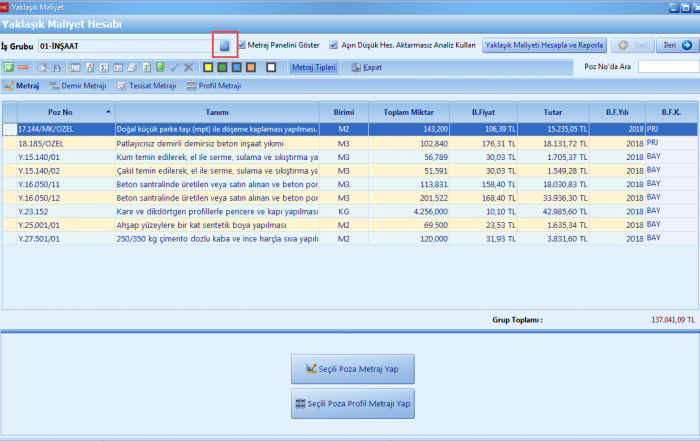
Task: Click the red X cancel icon
Action: point(188,67)
